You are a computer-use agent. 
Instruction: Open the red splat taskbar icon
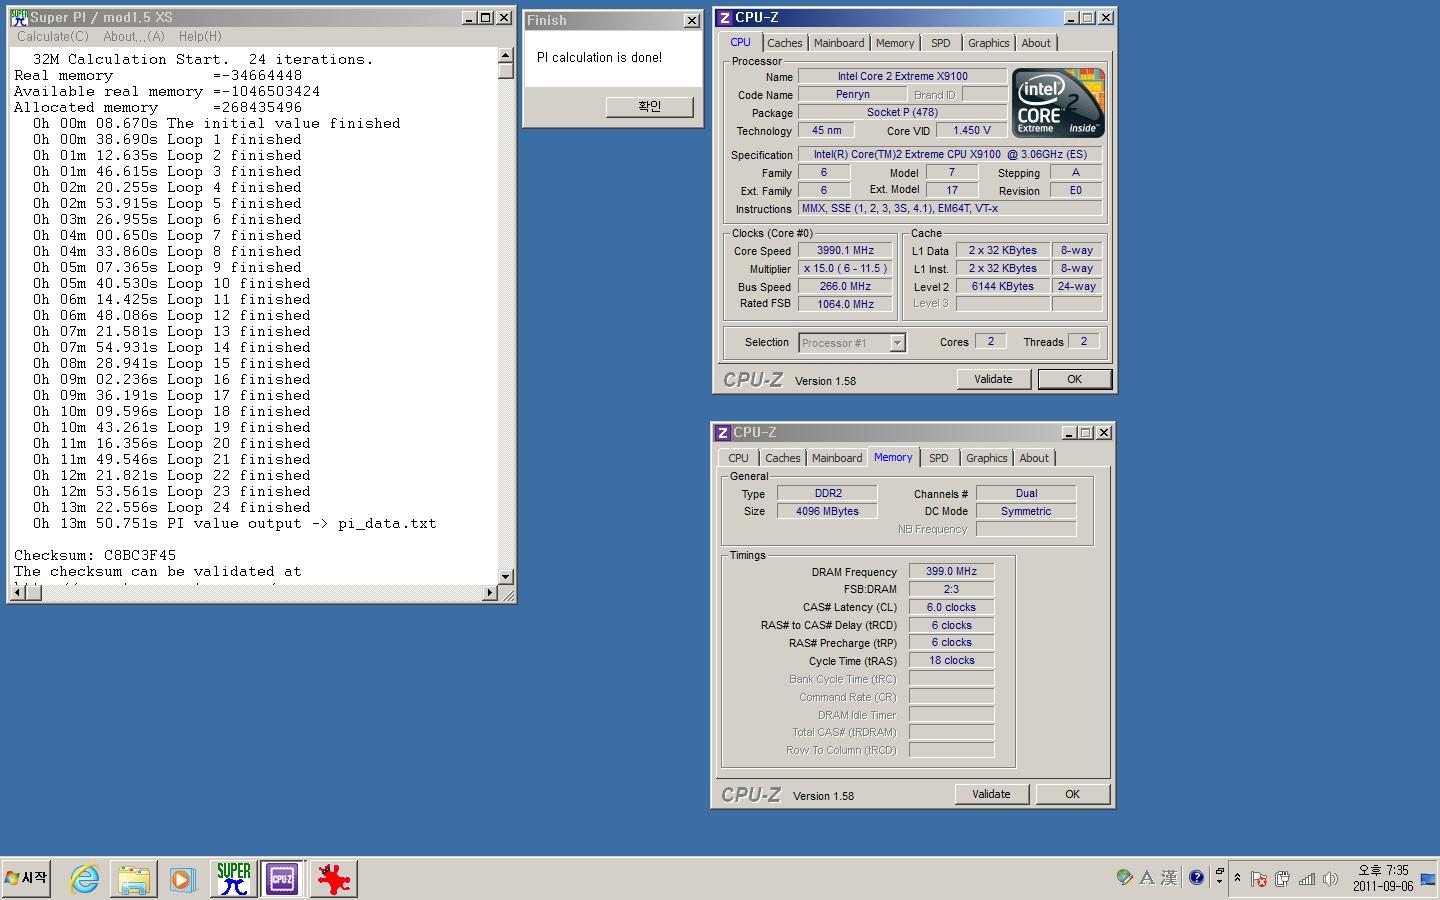333,879
